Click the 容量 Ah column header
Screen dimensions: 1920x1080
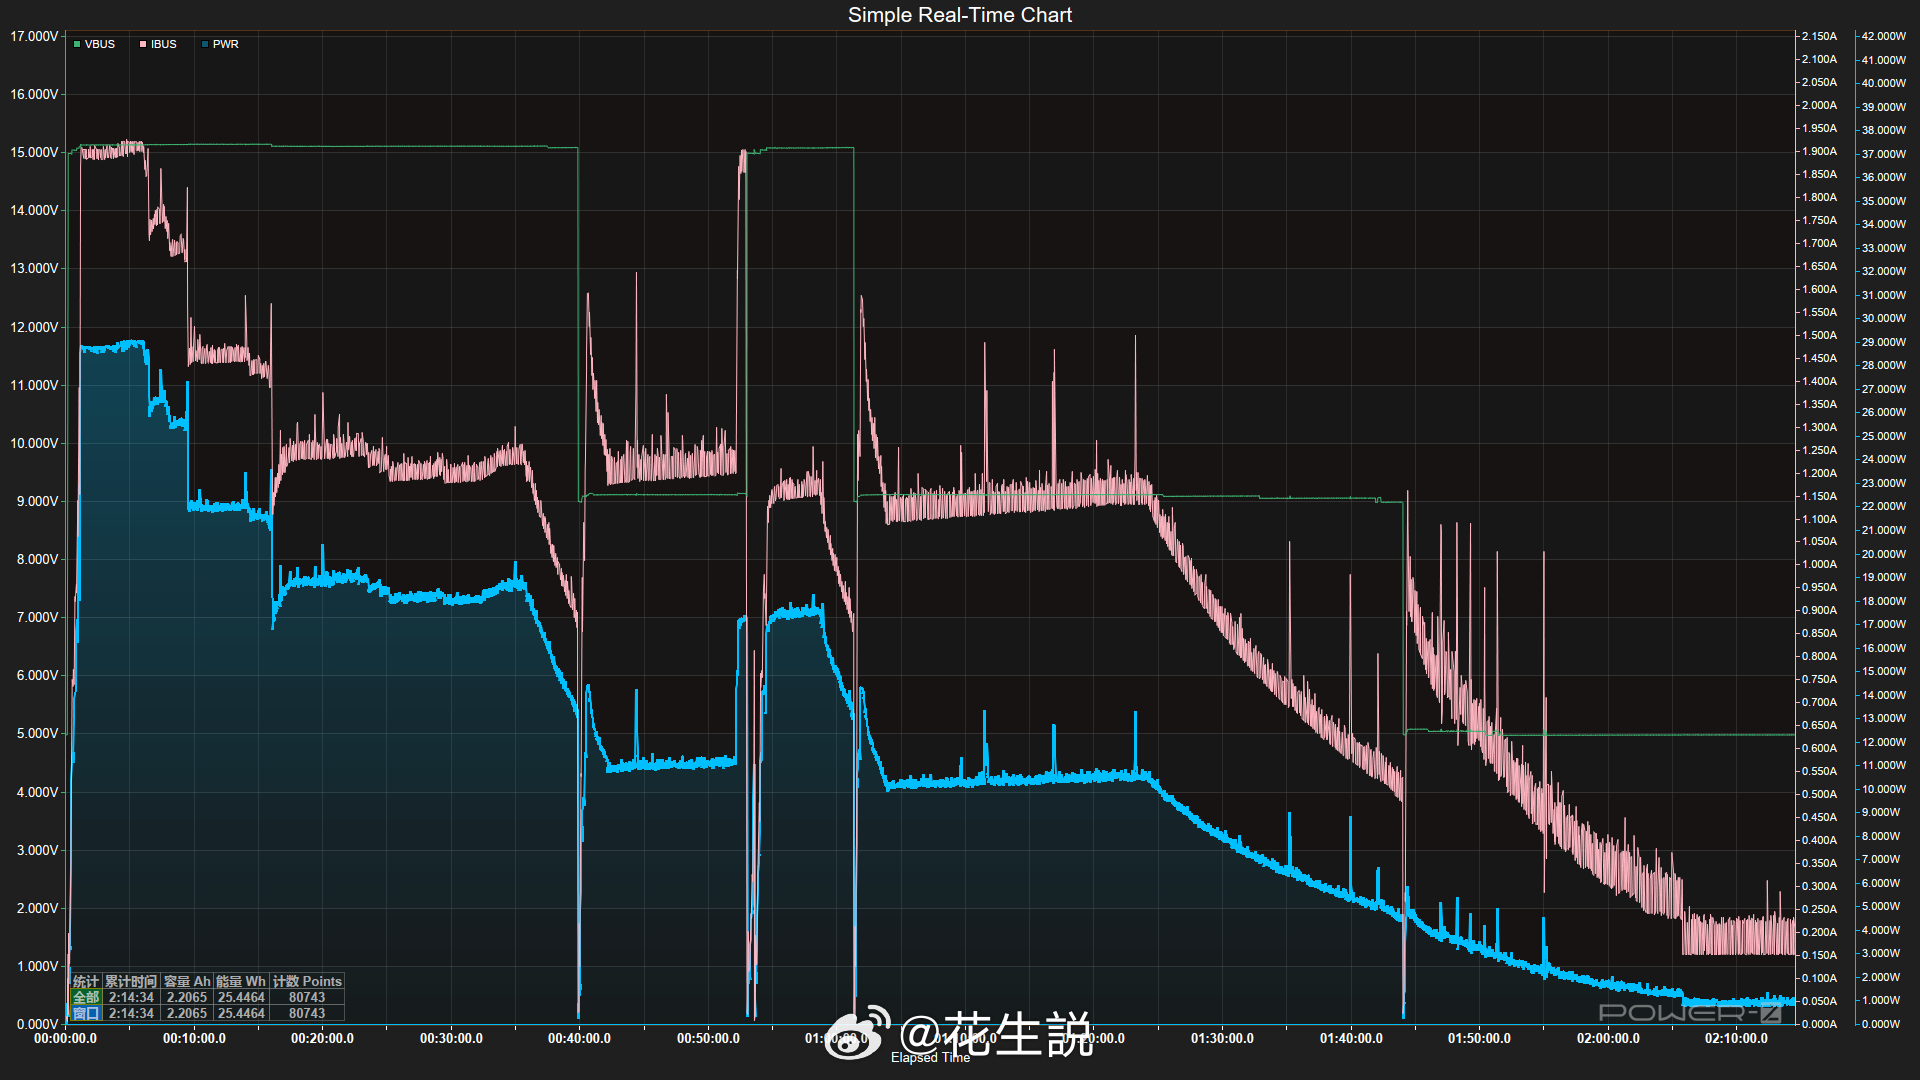(x=187, y=981)
